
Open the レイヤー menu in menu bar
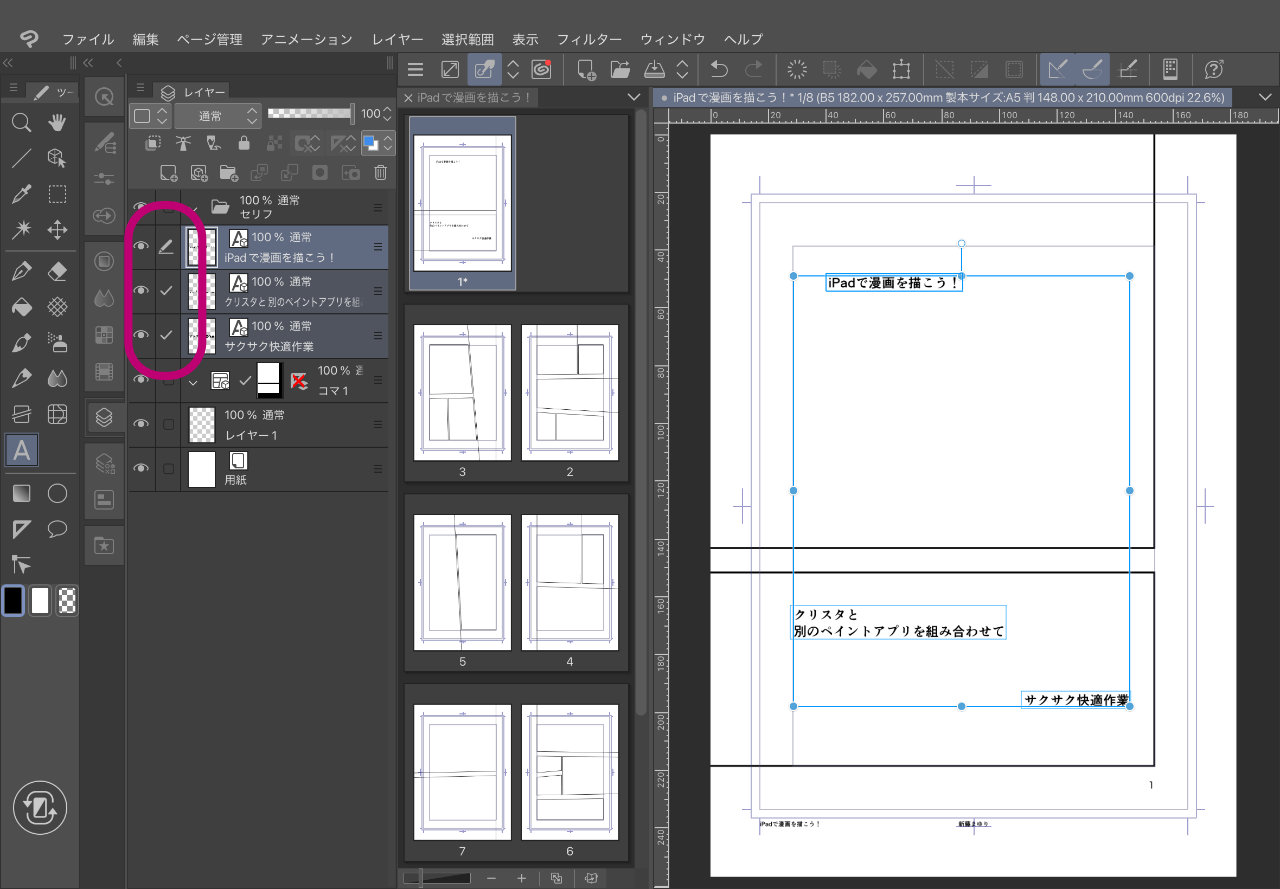click(x=396, y=39)
